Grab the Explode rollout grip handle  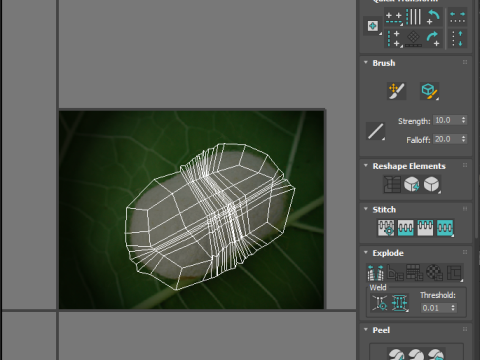(465, 252)
